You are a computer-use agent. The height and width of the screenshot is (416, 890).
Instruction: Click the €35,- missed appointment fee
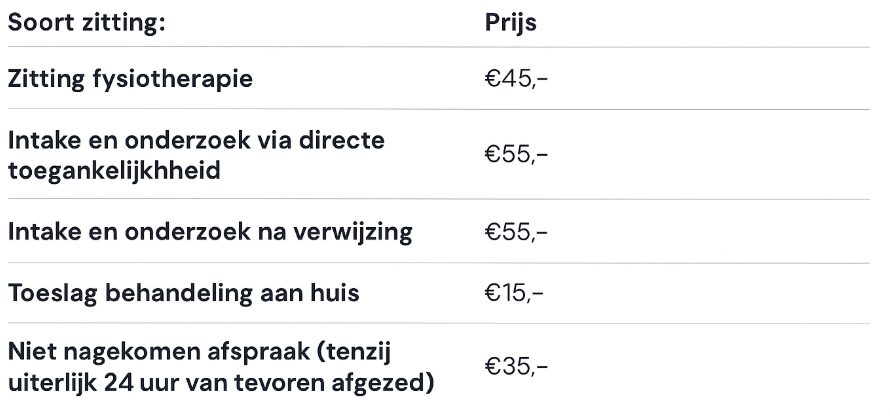pos(516,366)
